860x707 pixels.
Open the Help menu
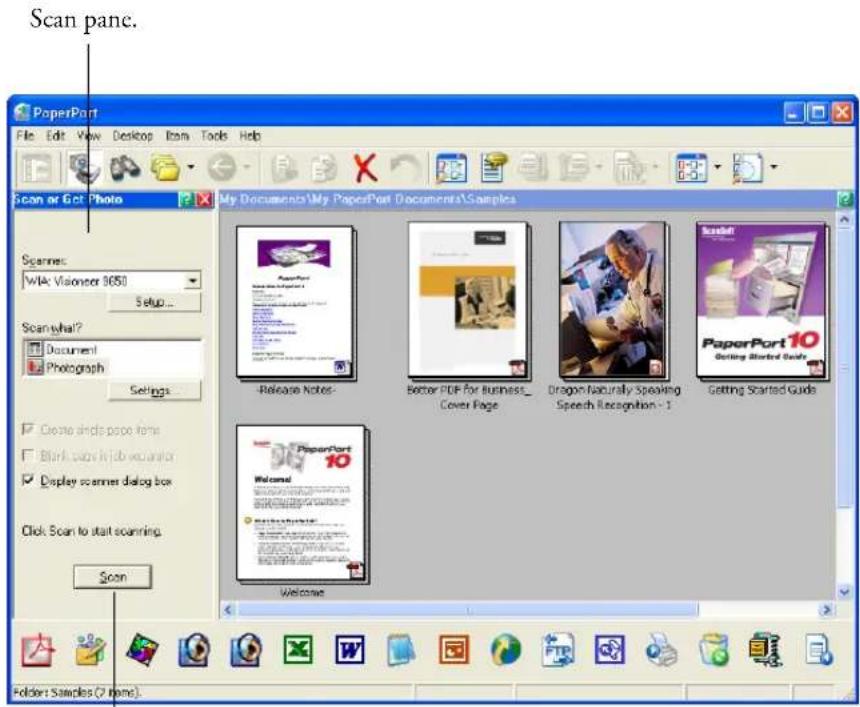pos(250,135)
